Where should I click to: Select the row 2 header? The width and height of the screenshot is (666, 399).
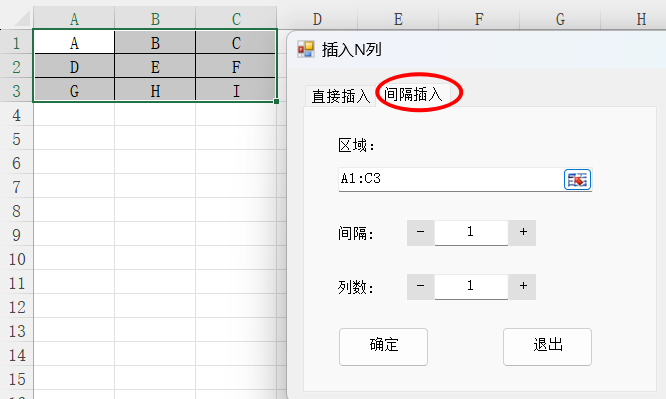[17, 67]
